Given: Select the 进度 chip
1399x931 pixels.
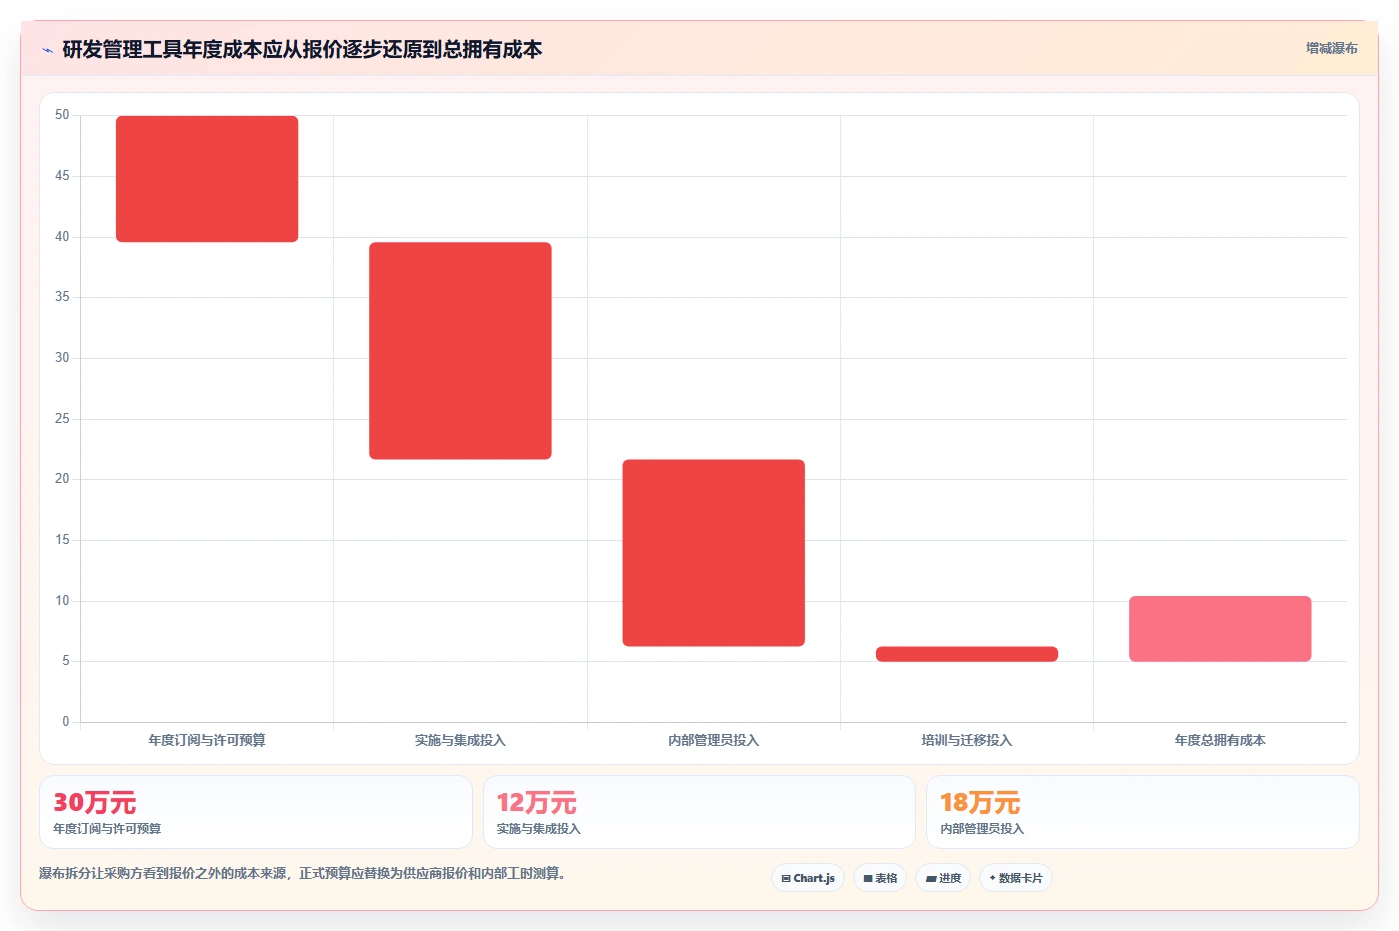Looking at the screenshot, I should 943,878.
